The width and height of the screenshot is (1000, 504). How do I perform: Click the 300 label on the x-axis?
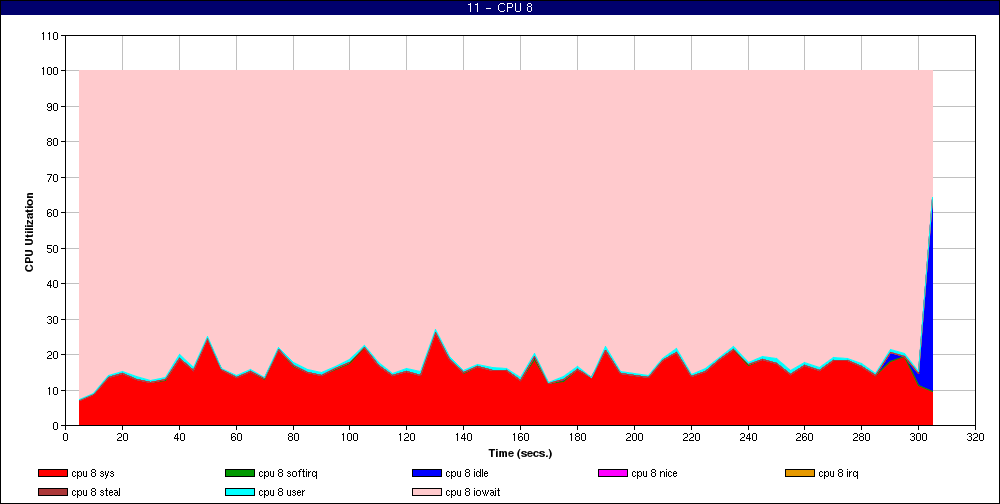point(919,437)
